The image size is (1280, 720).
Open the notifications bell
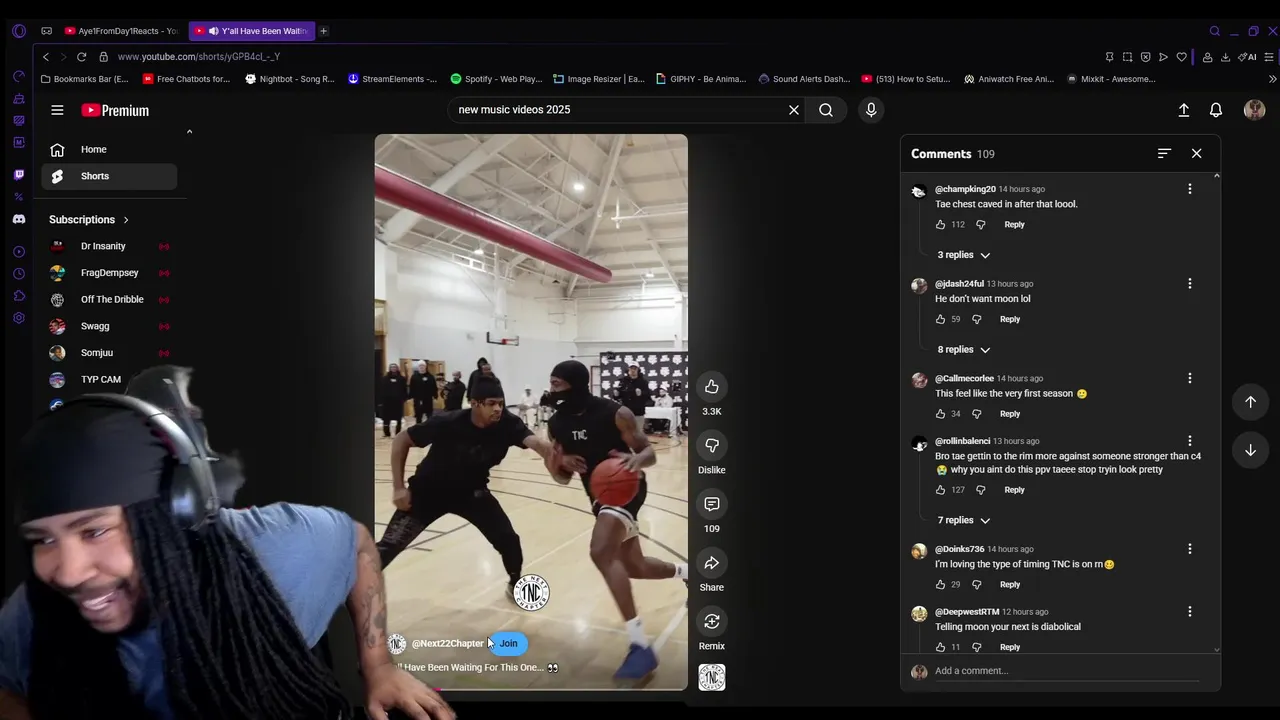tap(1216, 110)
